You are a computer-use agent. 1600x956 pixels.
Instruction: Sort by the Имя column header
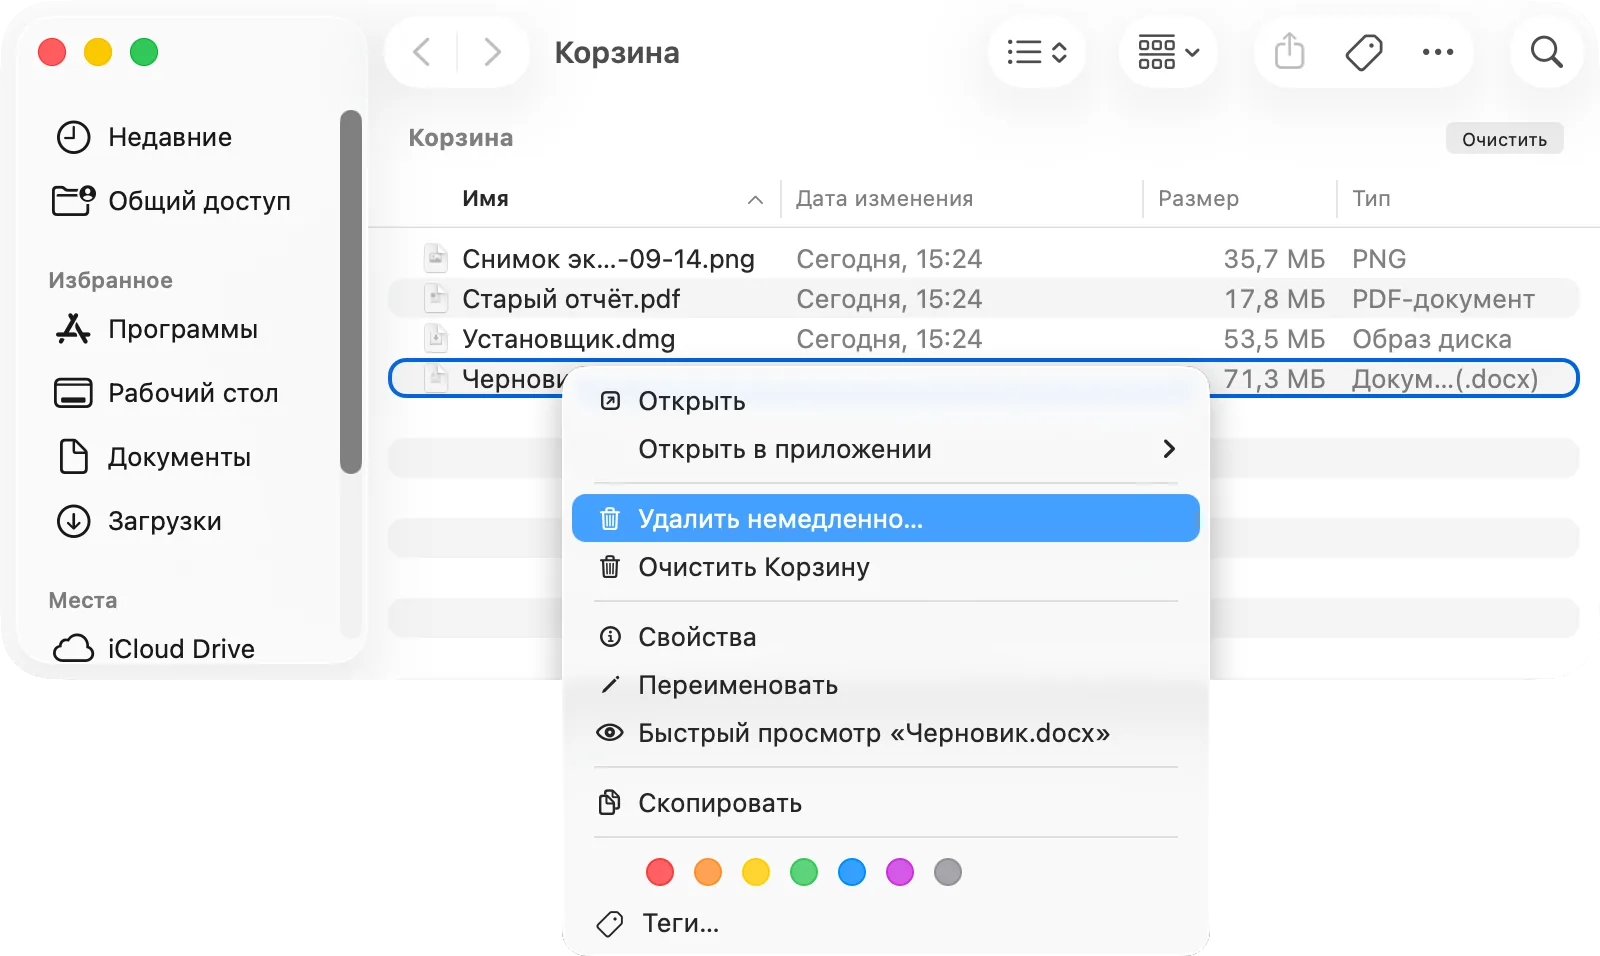485,199
